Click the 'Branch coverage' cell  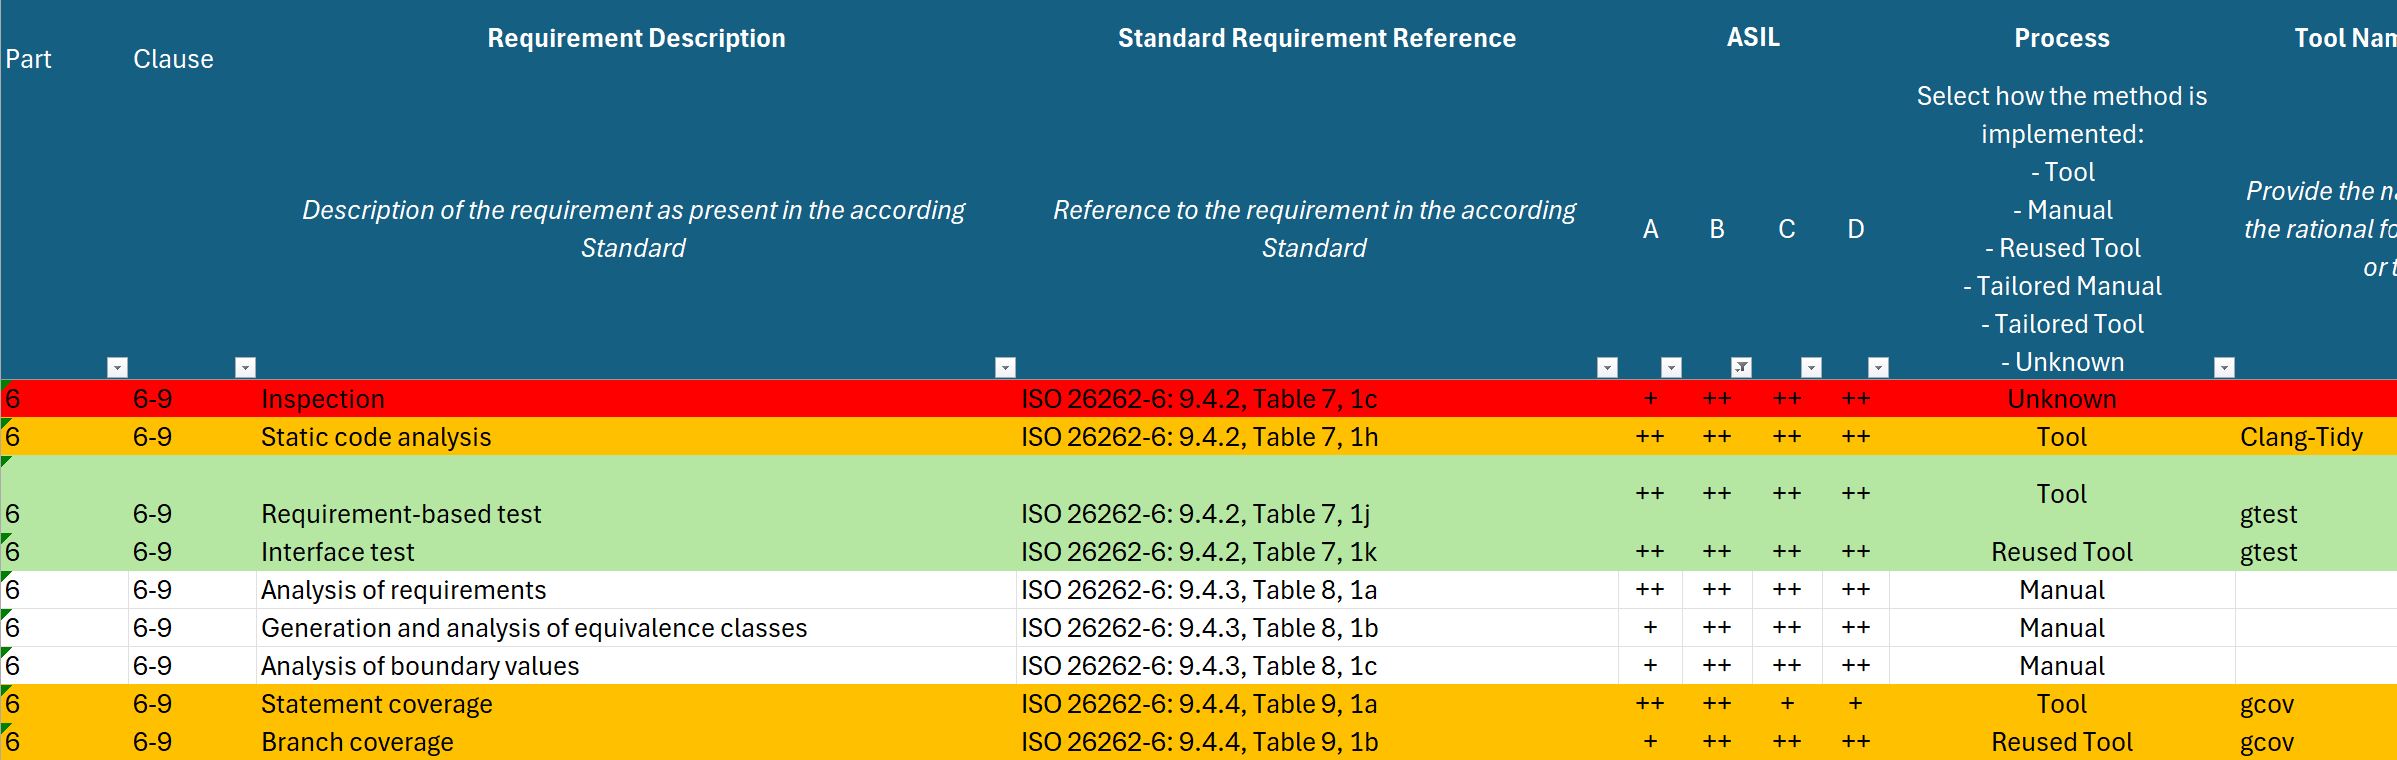point(636,742)
